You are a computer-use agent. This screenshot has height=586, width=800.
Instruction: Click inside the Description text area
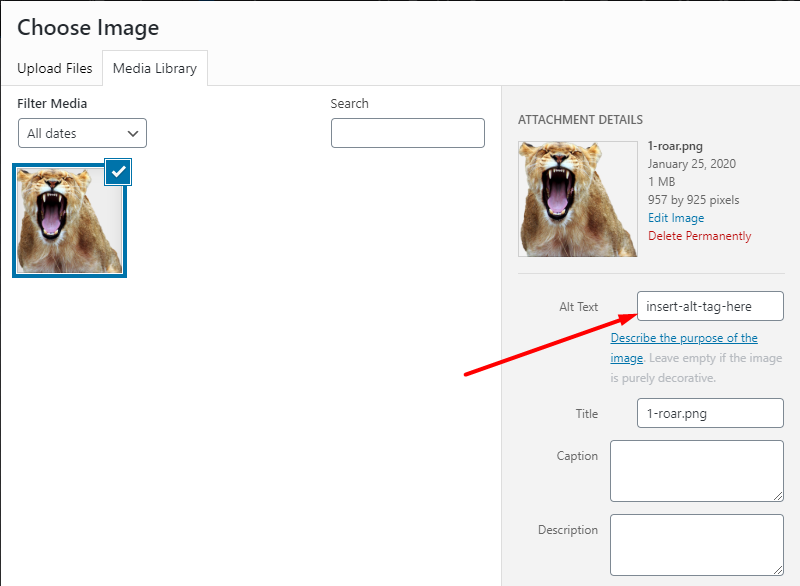tap(697, 545)
